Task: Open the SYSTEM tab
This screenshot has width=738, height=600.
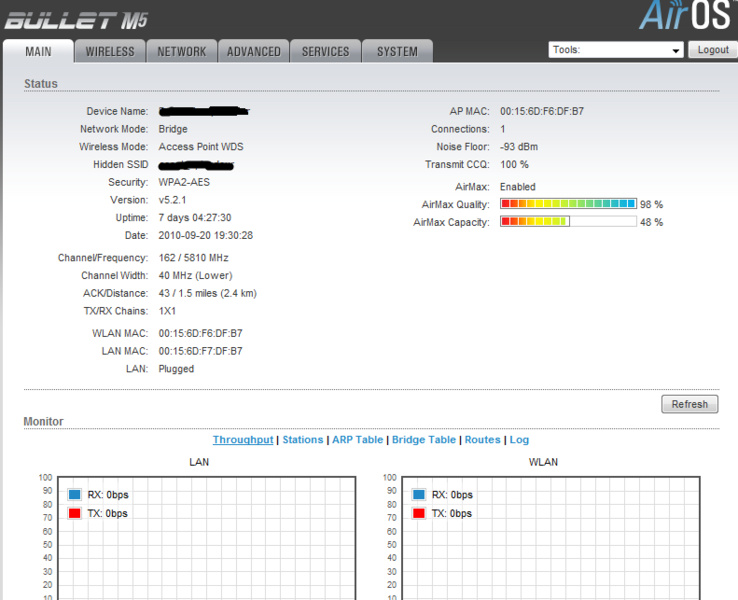Action: tap(397, 51)
